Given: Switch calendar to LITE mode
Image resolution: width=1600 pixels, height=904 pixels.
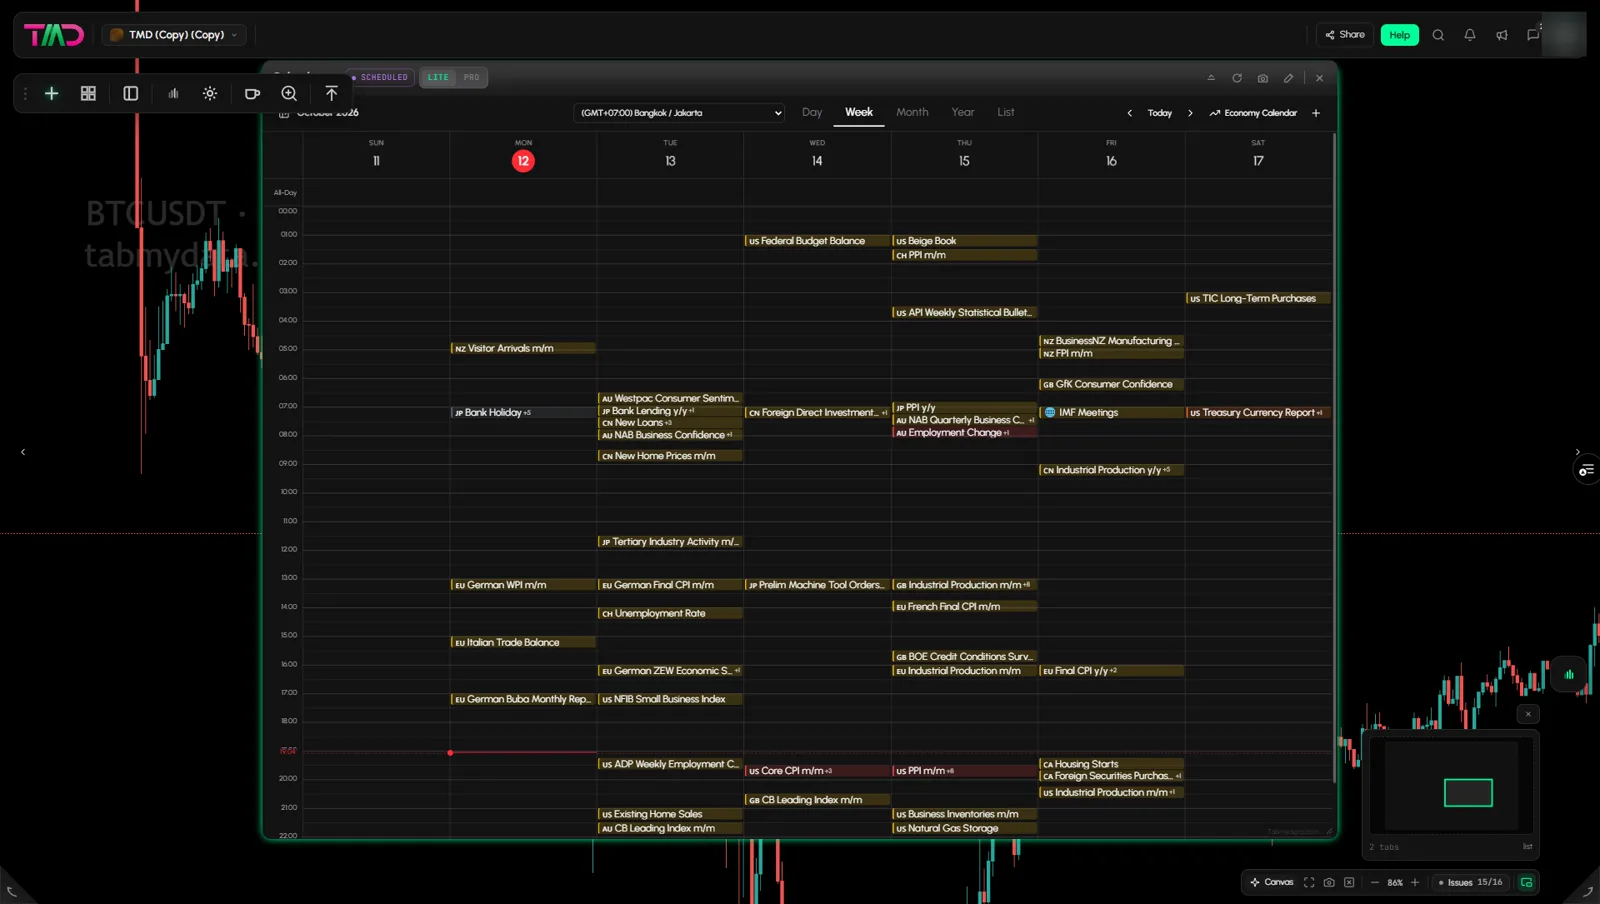Looking at the screenshot, I should 438,78.
